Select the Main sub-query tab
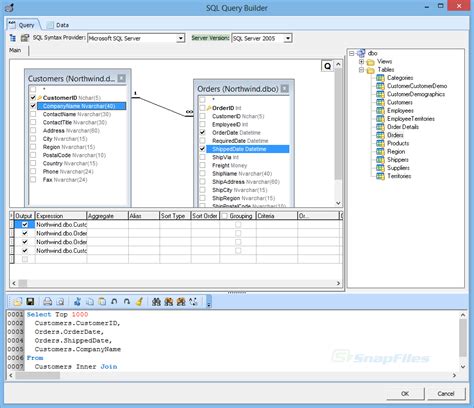This screenshot has width=474, height=408. (x=15, y=50)
